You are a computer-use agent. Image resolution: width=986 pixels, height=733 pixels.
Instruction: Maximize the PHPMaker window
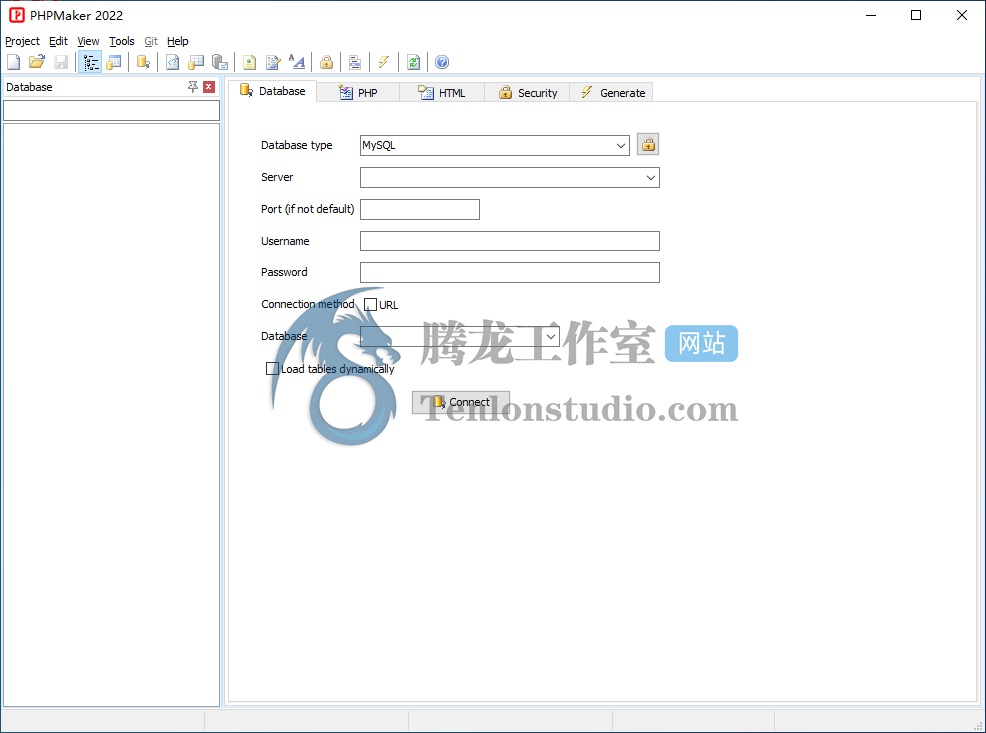(x=916, y=15)
